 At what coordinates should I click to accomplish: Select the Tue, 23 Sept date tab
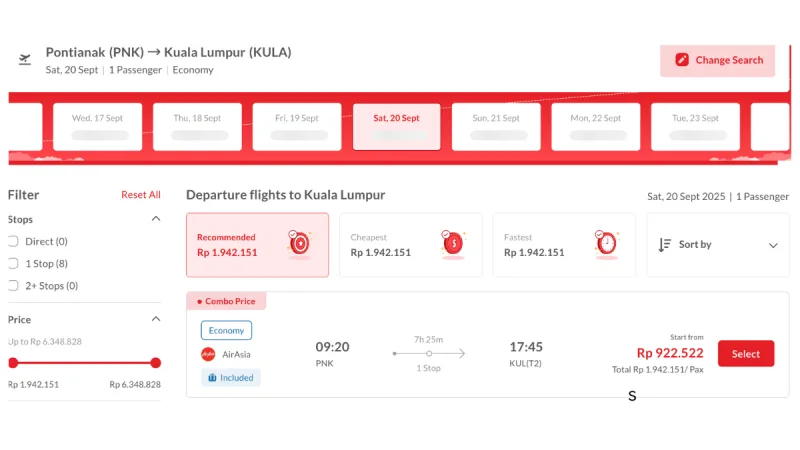[695, 127]
